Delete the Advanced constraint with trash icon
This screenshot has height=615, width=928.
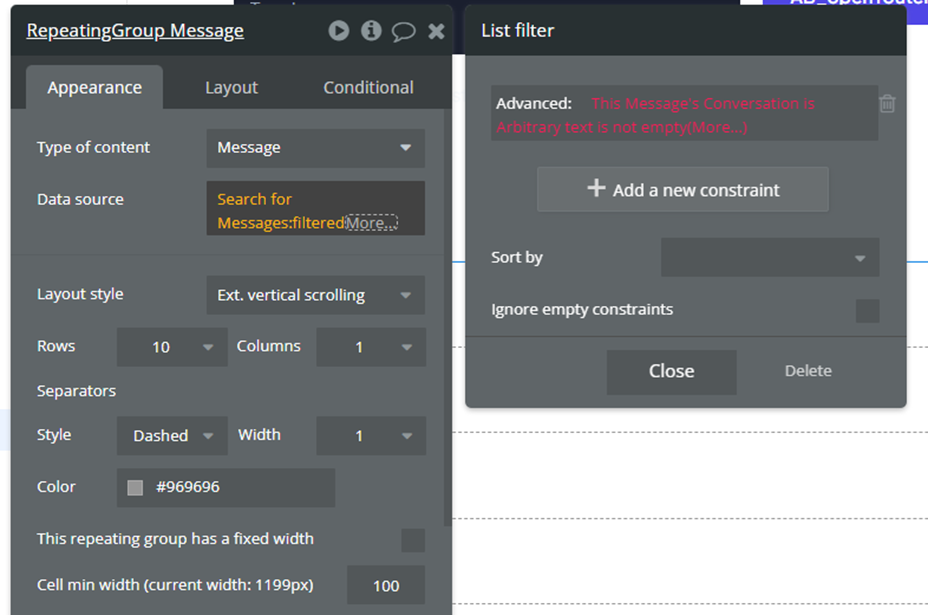coord(887,104)
